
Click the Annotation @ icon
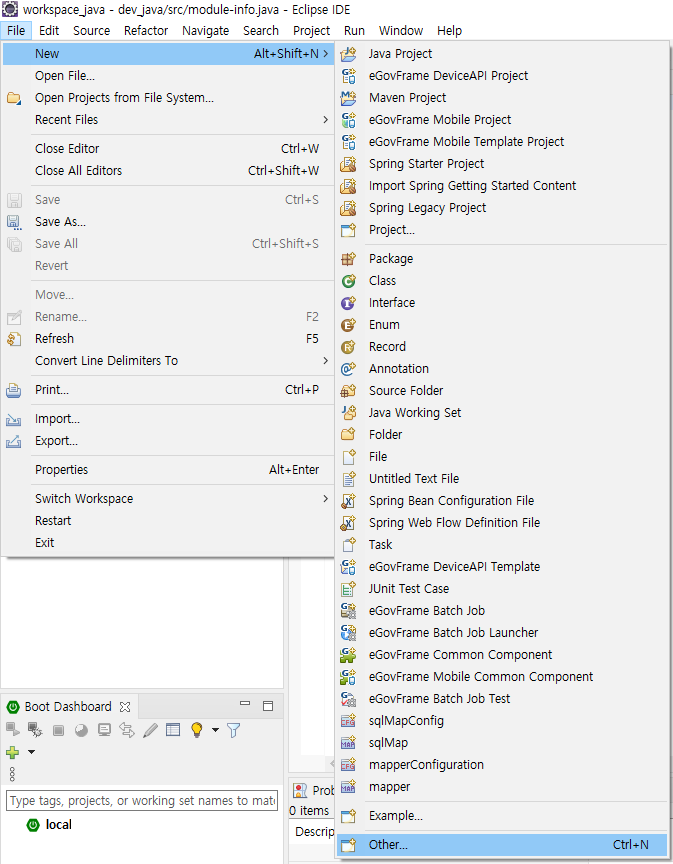point(348,369)
